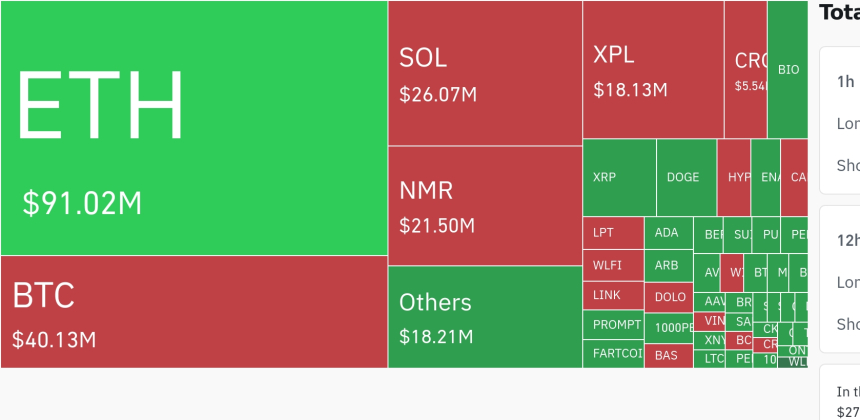The height and width of the screenshot is (420, 860).
Task: Click the XPL $18.13M tile
Action: (653, 70)
